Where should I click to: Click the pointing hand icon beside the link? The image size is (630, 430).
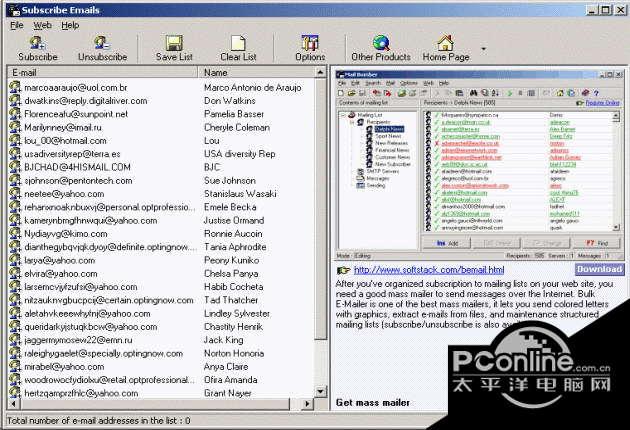(x=344, y=270)
